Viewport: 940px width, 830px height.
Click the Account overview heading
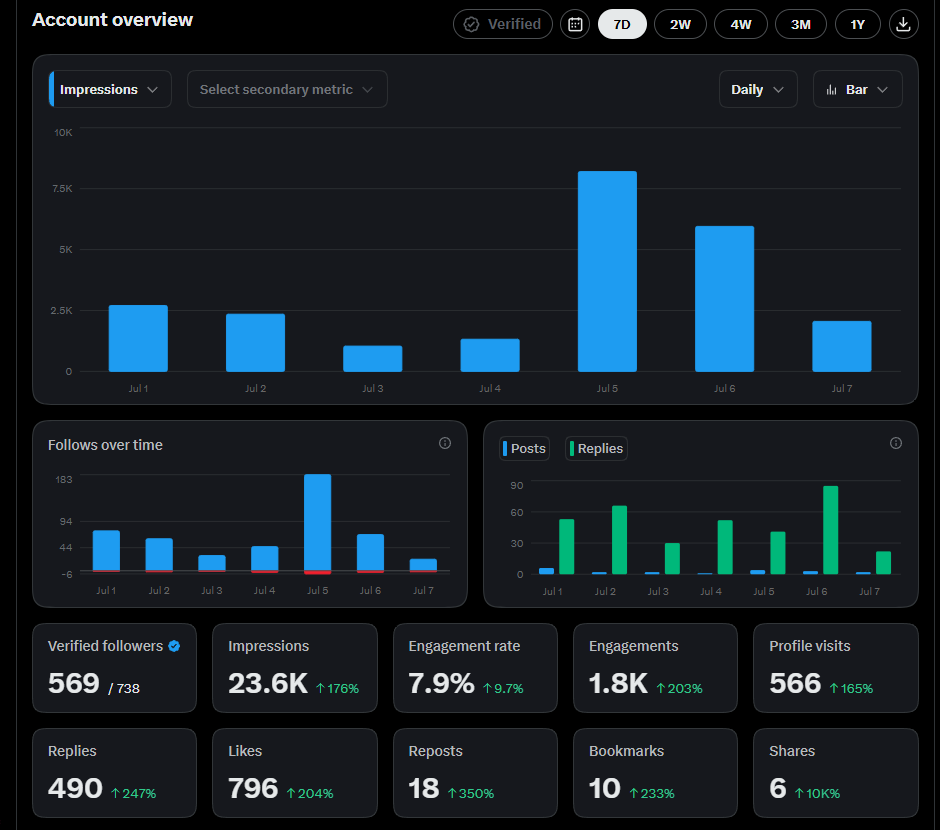click(x=113, y=20)
